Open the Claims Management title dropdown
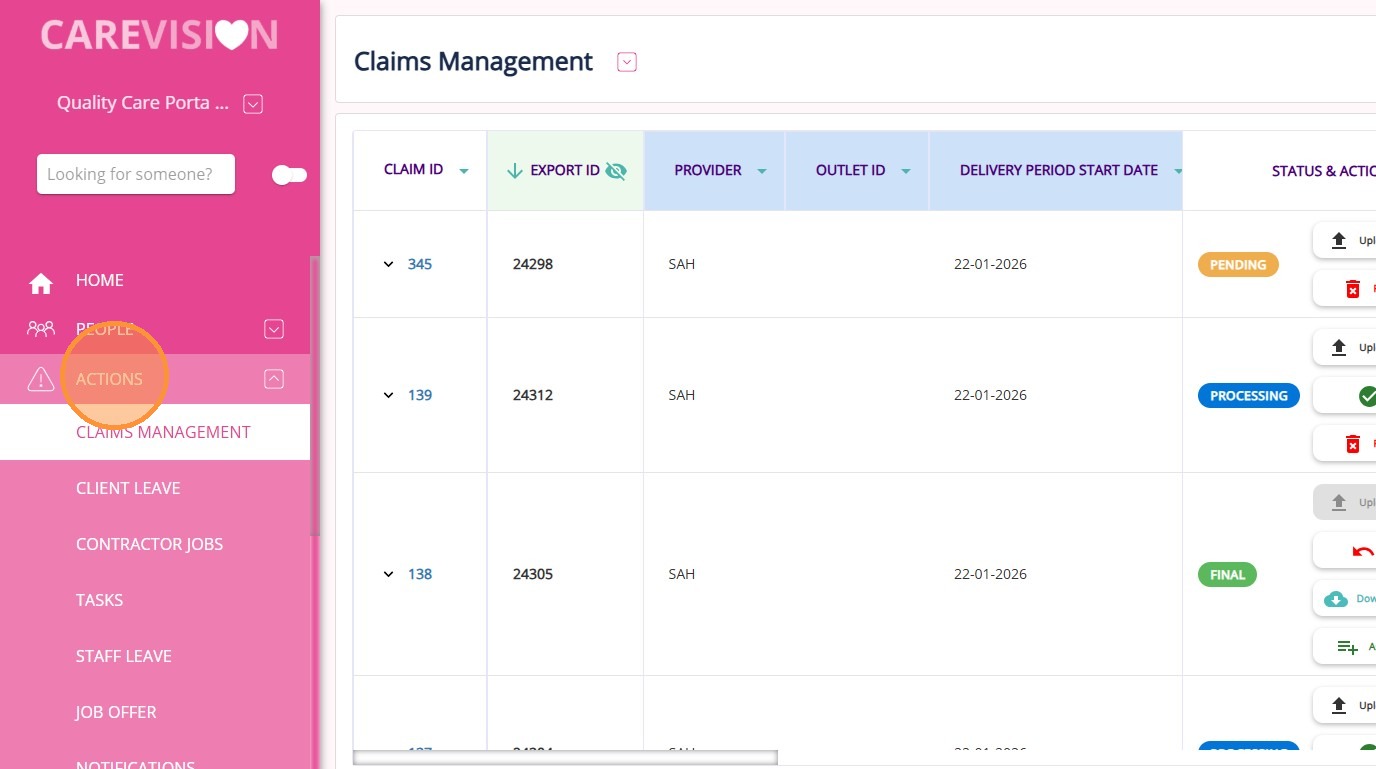The image size is (1376, 769). (x=627, y=62)
